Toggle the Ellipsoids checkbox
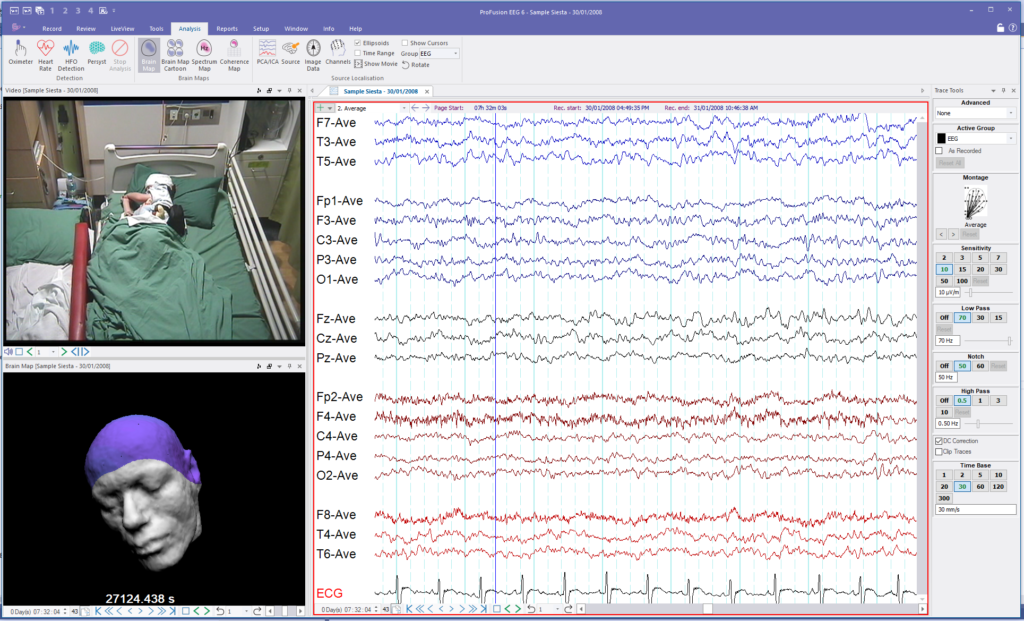Screen dimensions: 1024x621 357,43
